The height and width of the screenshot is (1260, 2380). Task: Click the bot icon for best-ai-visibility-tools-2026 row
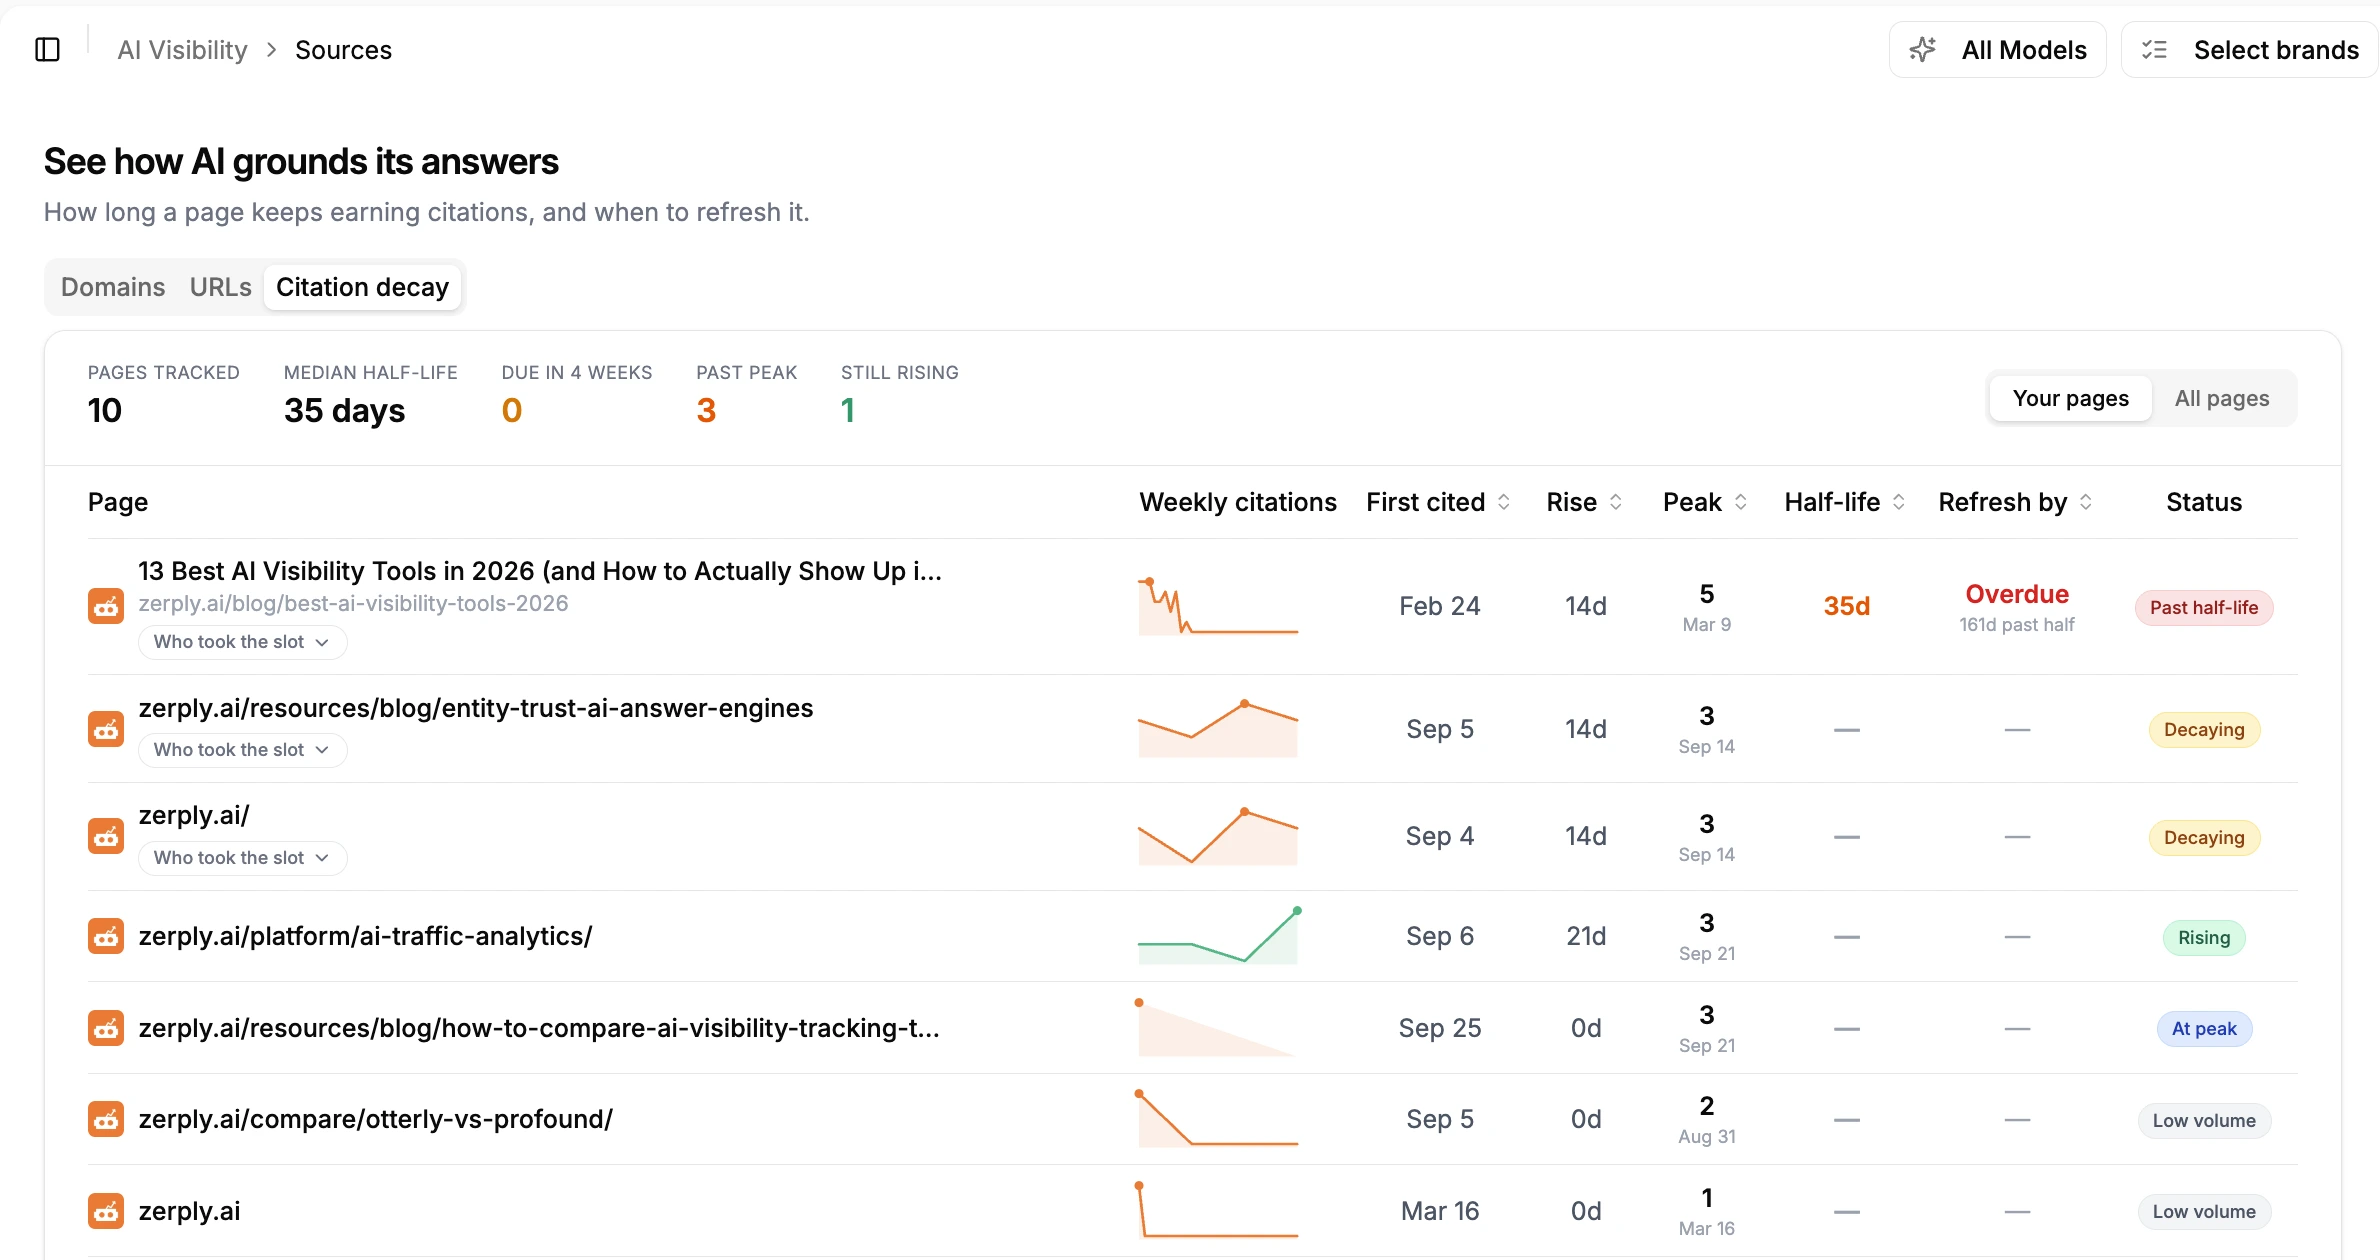click(x=106, y=606)
